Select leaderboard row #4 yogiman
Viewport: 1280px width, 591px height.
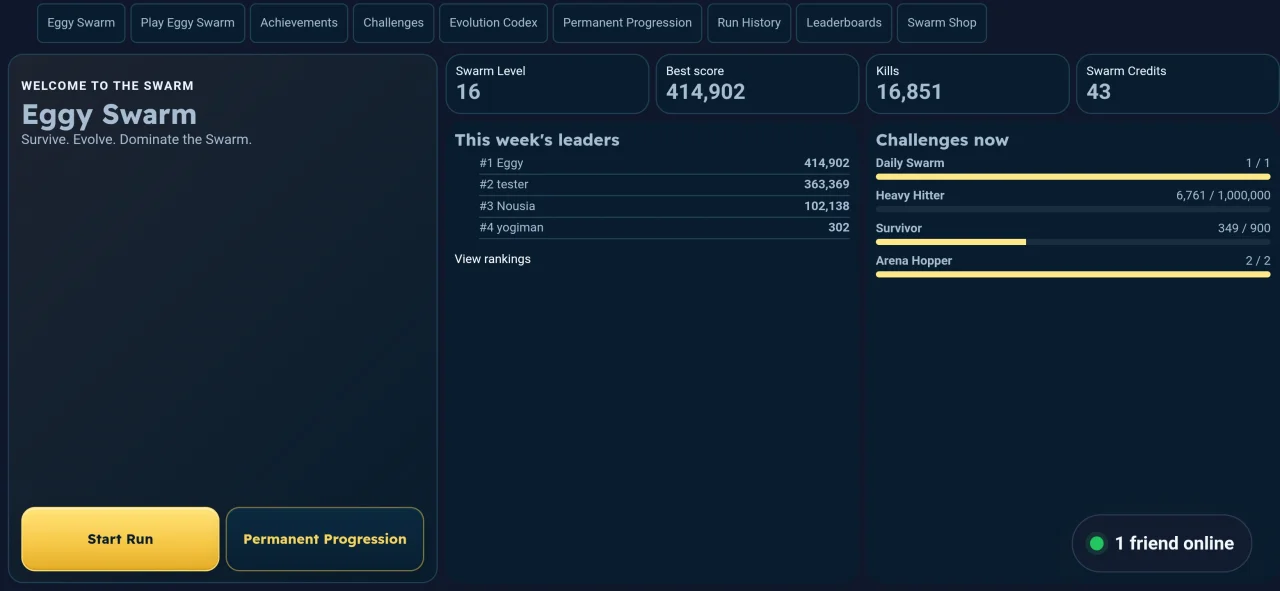[664, 228]
